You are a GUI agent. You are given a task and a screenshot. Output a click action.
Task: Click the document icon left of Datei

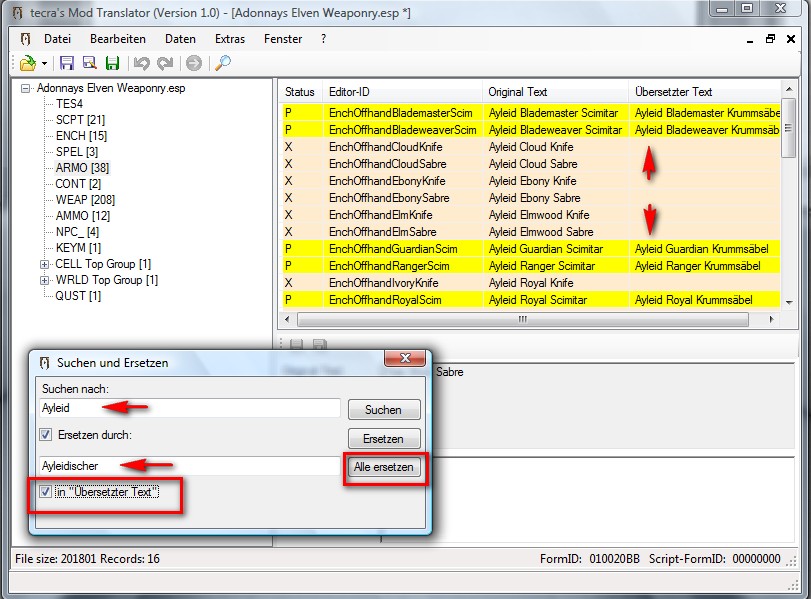(x=25, y=39)
